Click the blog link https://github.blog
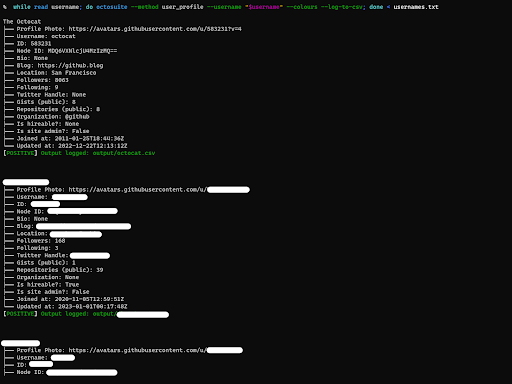The width and height of the screenshot is (512, 384). pyautogui.click(x=70, y=66)
